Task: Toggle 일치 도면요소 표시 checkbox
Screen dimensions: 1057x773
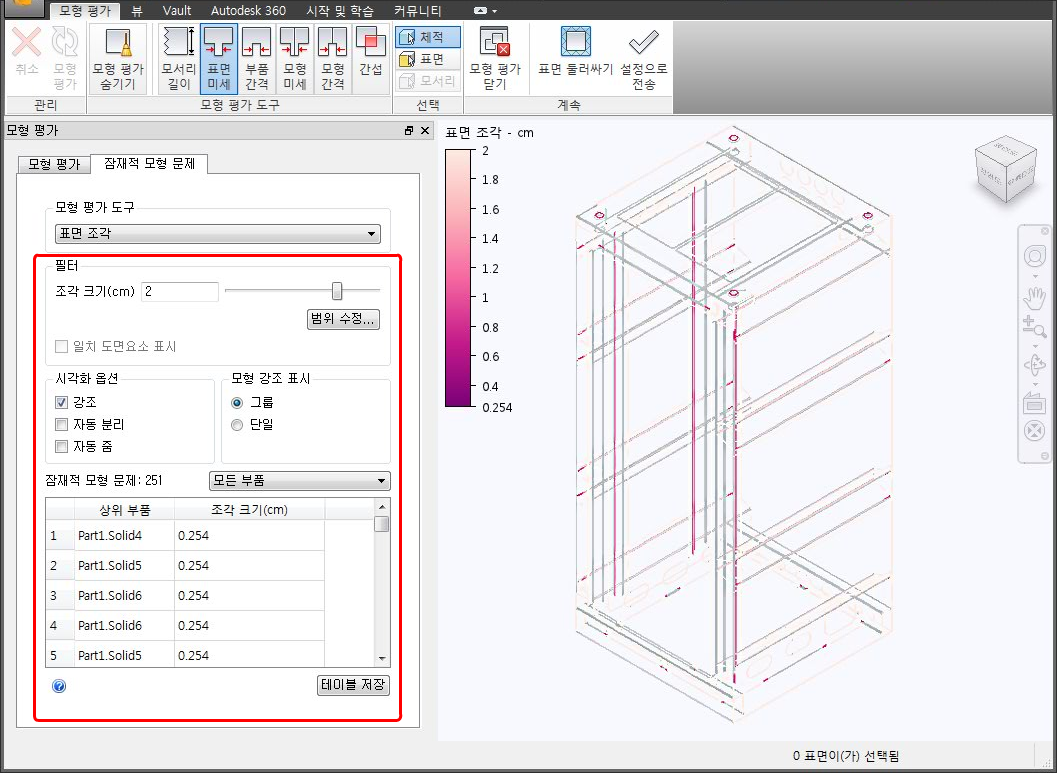Action: (61, 346)
